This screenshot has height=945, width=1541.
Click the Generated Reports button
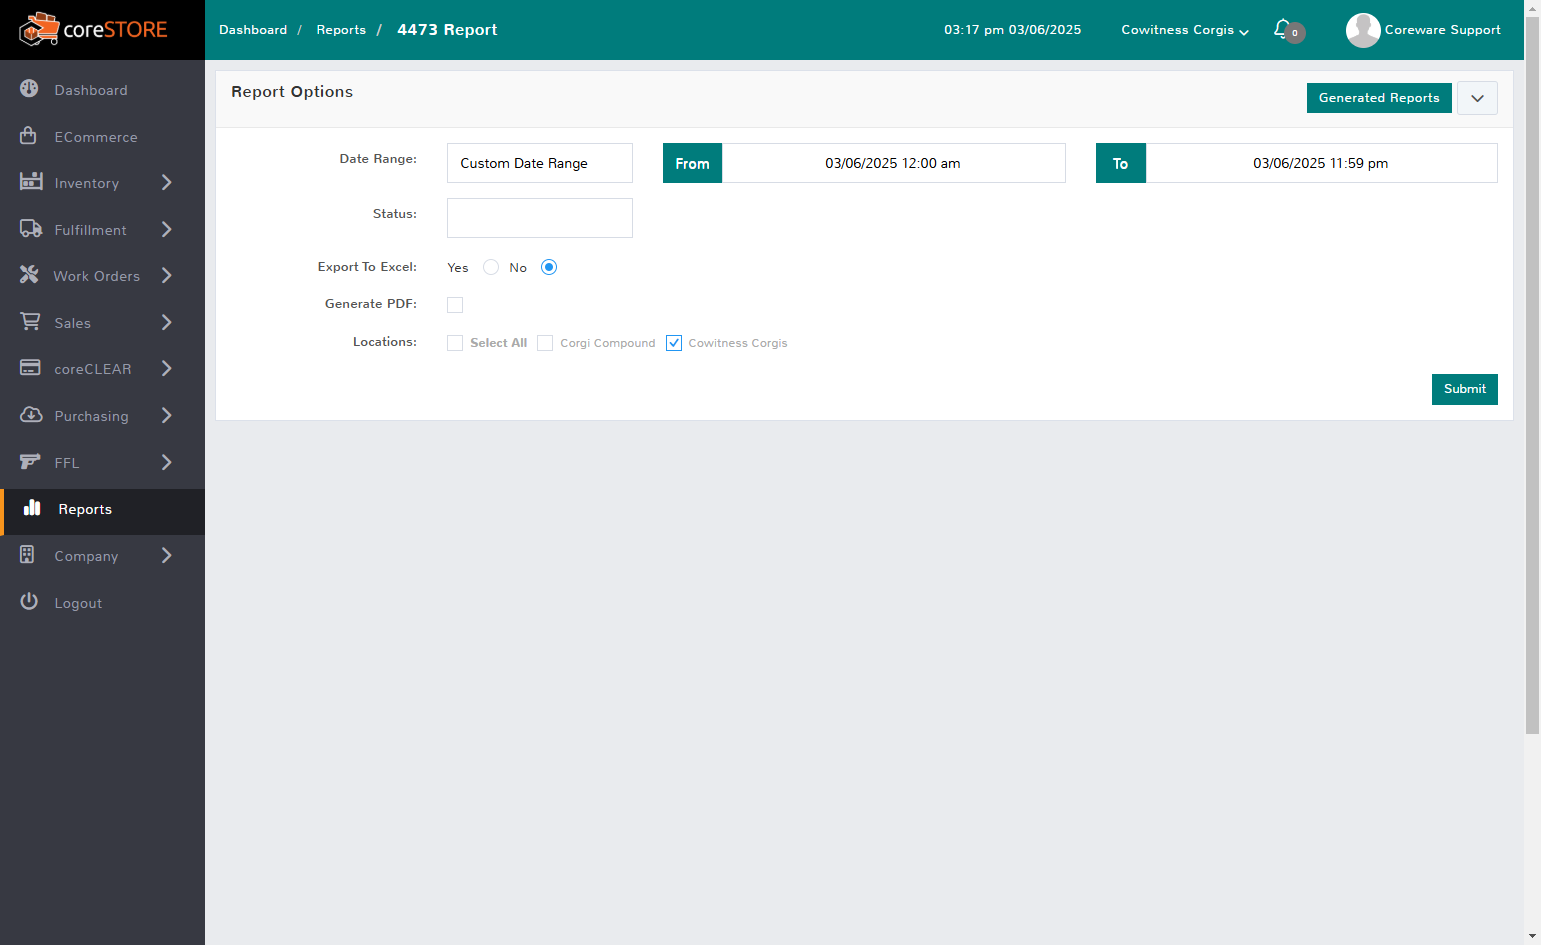(x=1379, y=98)
